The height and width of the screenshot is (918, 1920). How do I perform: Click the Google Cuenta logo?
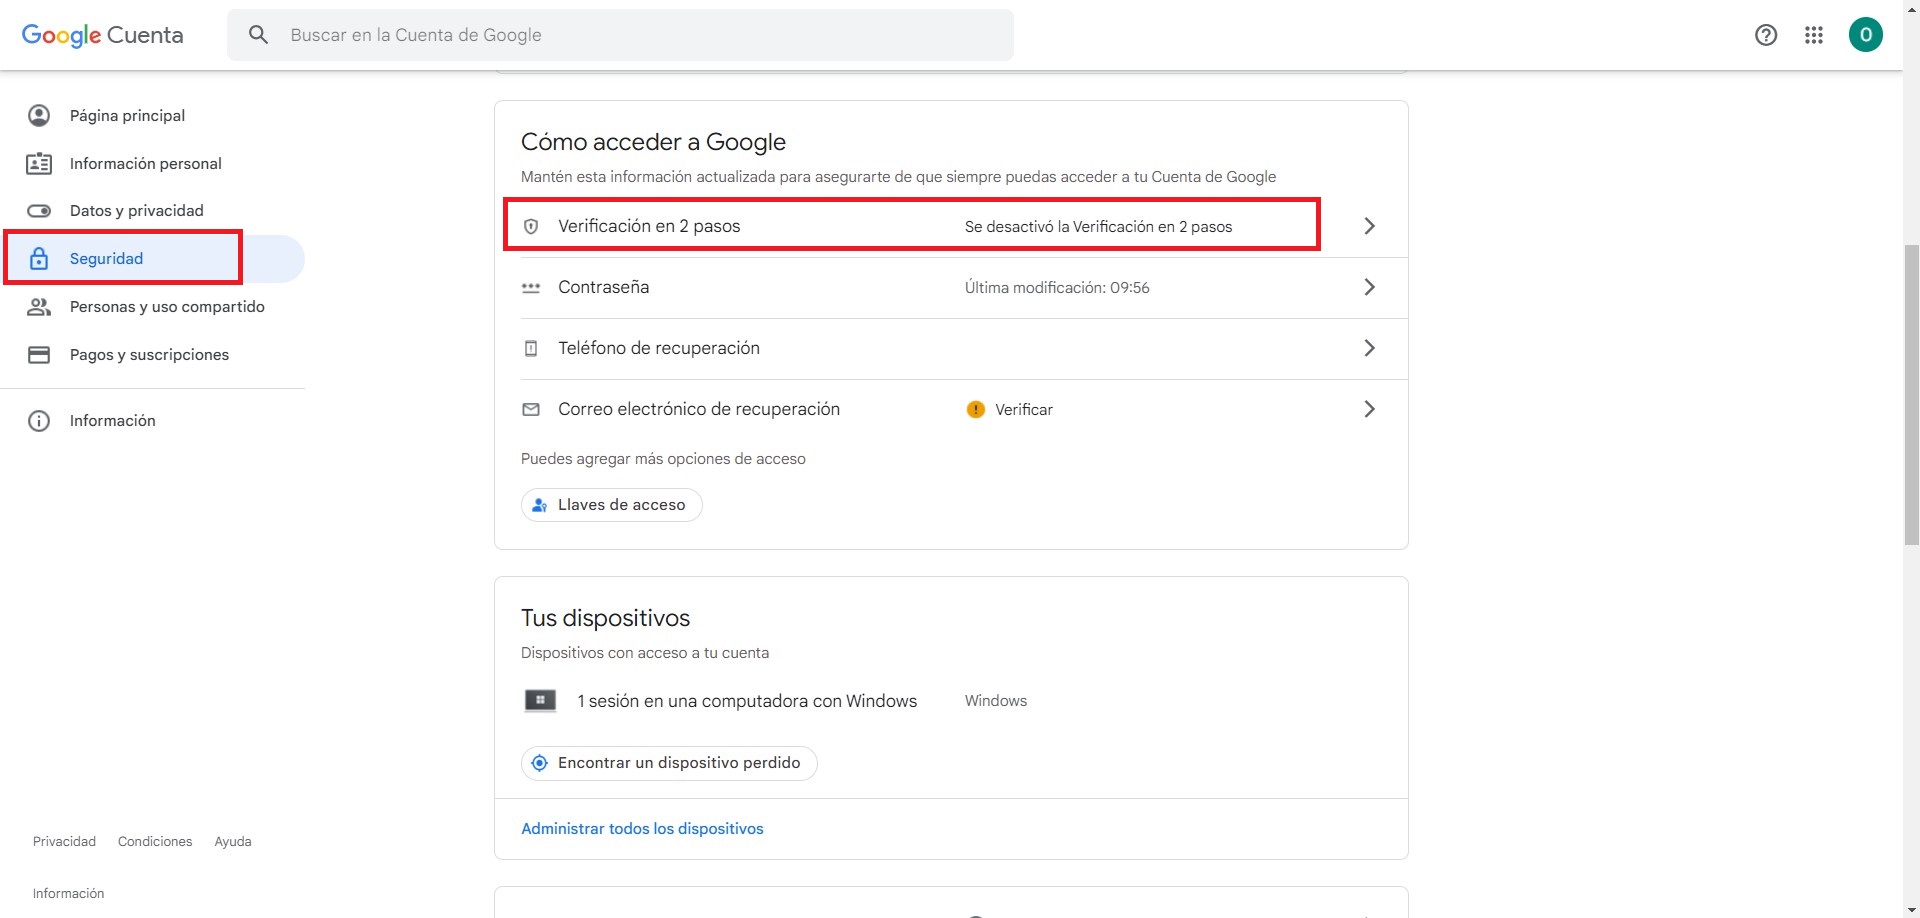(x=102, y=35)
